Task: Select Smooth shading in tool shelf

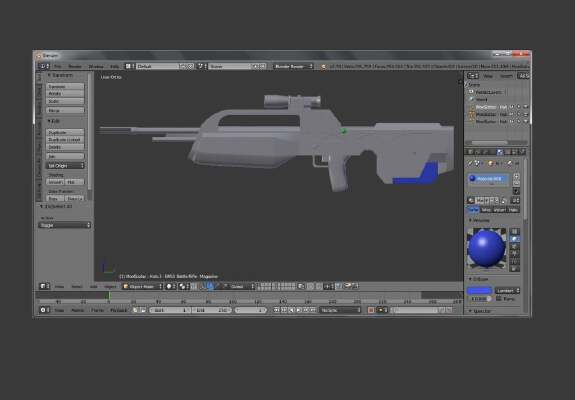Action: point(55,181)
